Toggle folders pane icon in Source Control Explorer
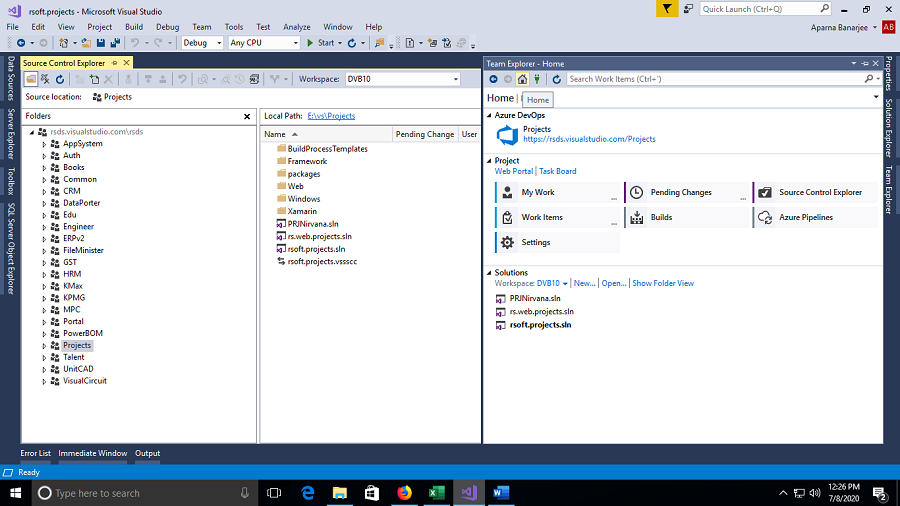Viewport: 900px width, 506px height. [x=31, y=79]
